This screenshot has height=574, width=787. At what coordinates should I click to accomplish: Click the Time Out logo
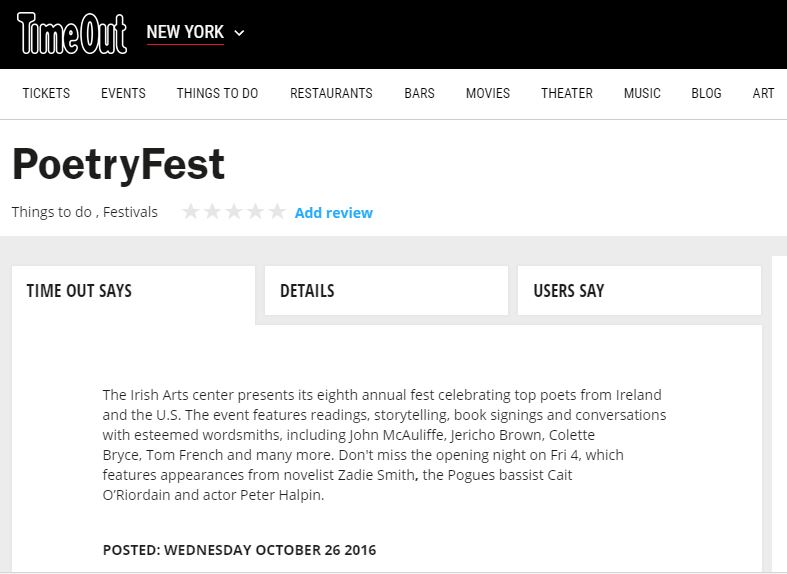(x=72, y=34)
